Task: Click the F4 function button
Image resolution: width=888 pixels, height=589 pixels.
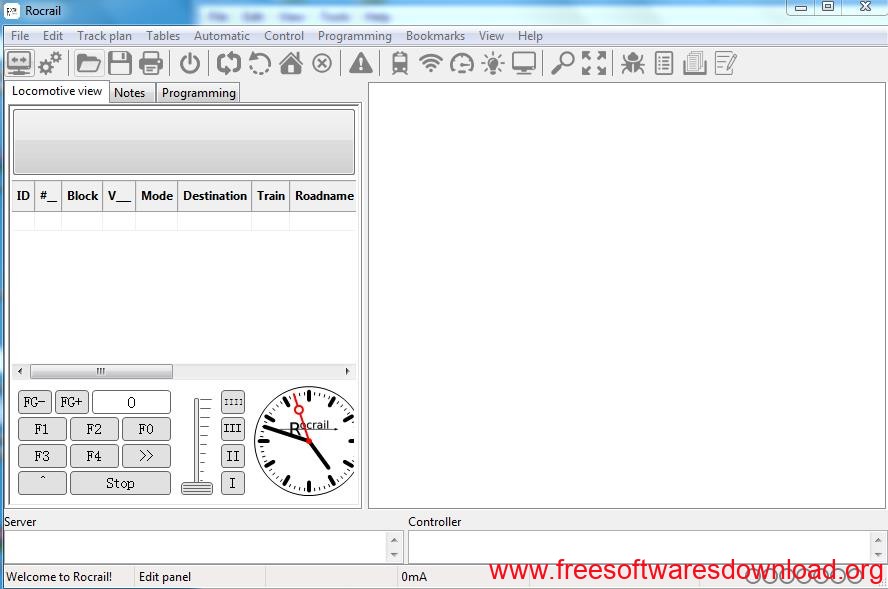Action: [x=94, y=456]
